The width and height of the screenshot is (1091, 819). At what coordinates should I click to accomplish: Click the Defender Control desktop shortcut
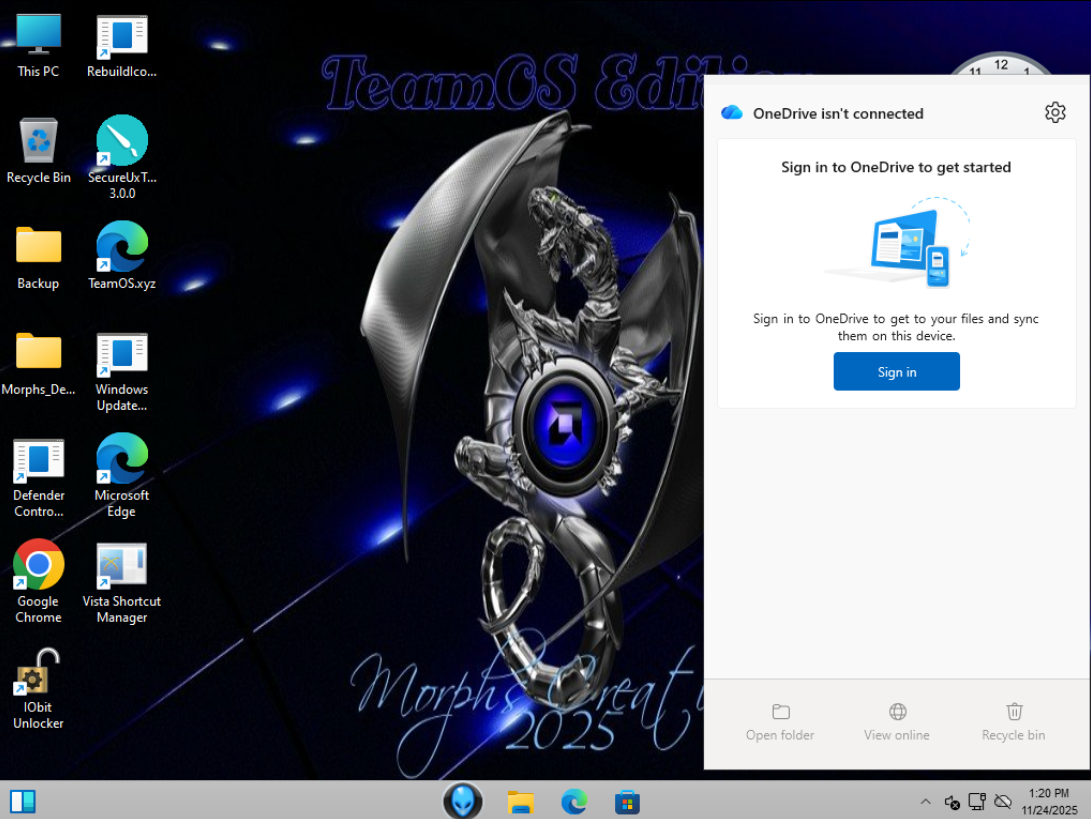tap(39, 461)
